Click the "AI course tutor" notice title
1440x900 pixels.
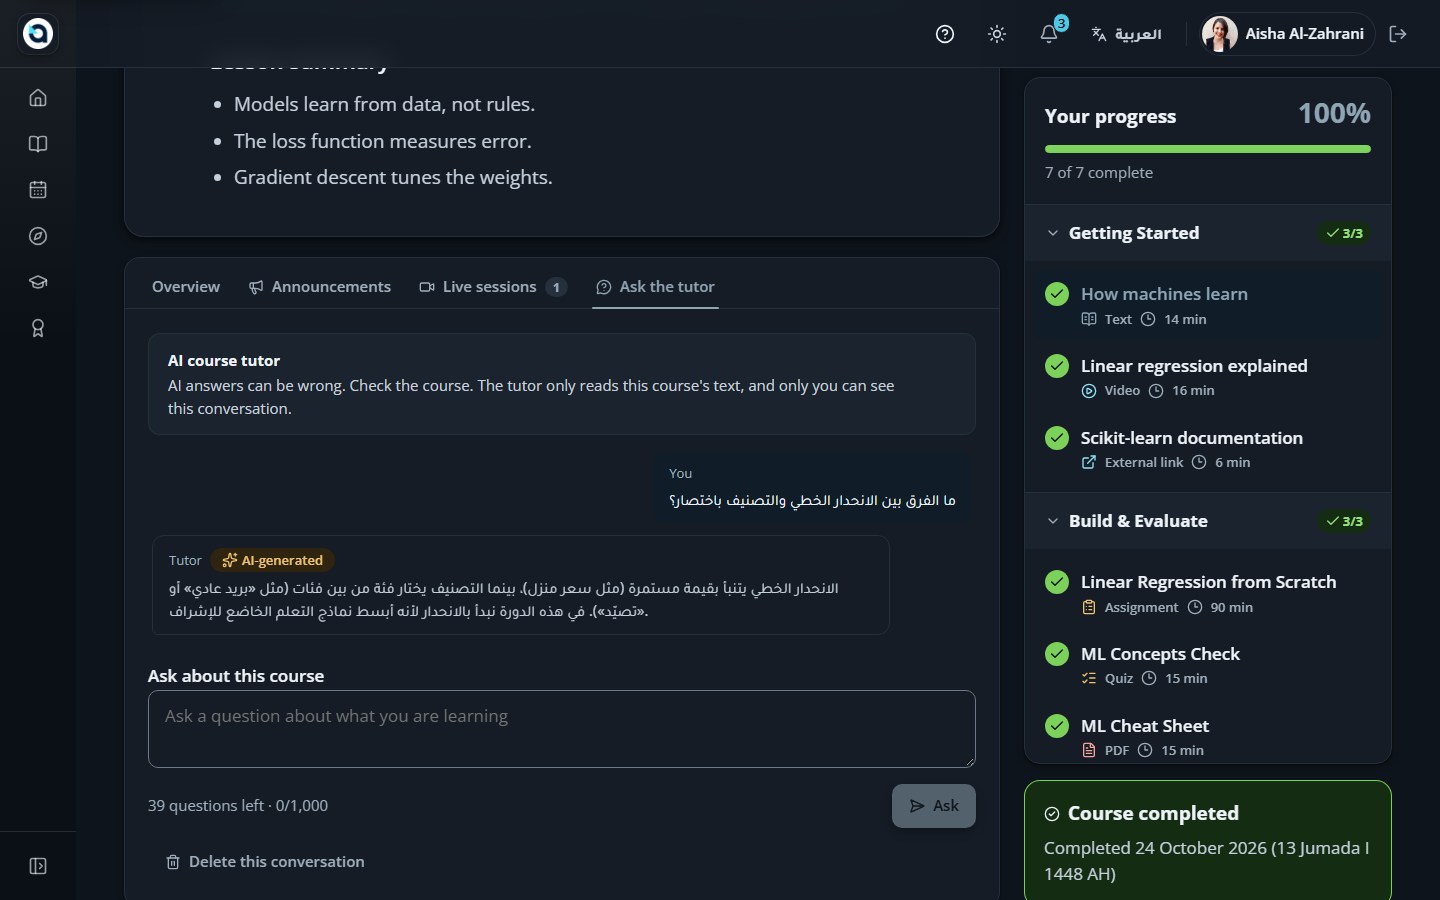pyautogui.click(x=224, y=361)
